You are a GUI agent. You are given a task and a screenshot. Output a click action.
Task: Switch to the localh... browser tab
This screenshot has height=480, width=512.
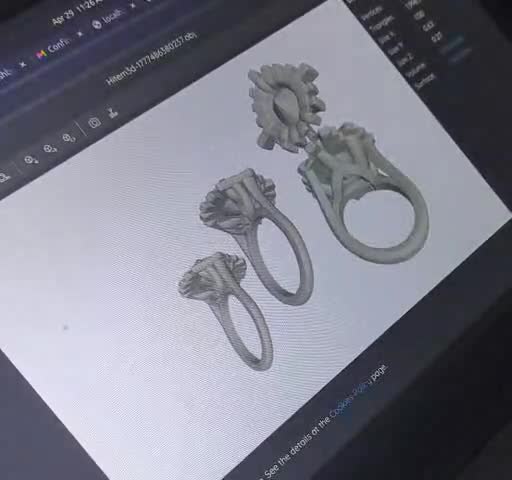(x=108, y=19)
